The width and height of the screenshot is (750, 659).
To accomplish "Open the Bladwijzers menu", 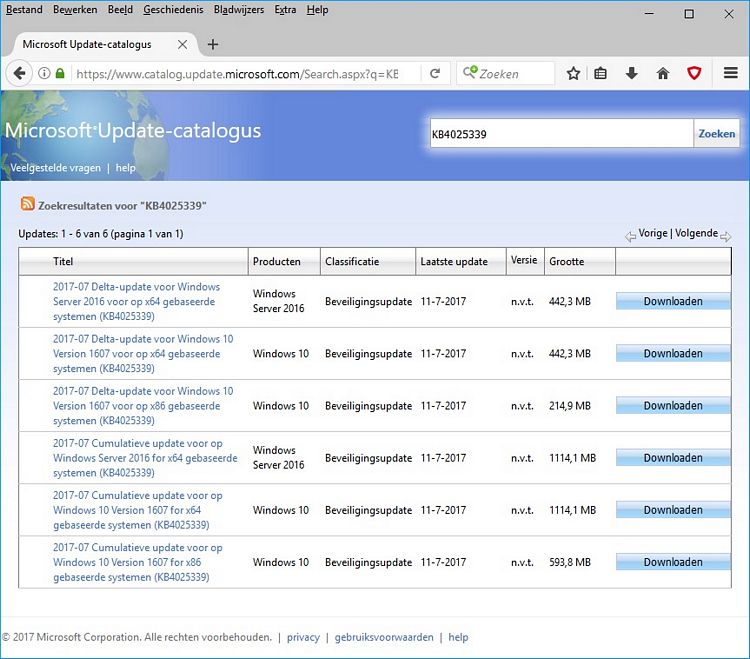I will (239, 10).
